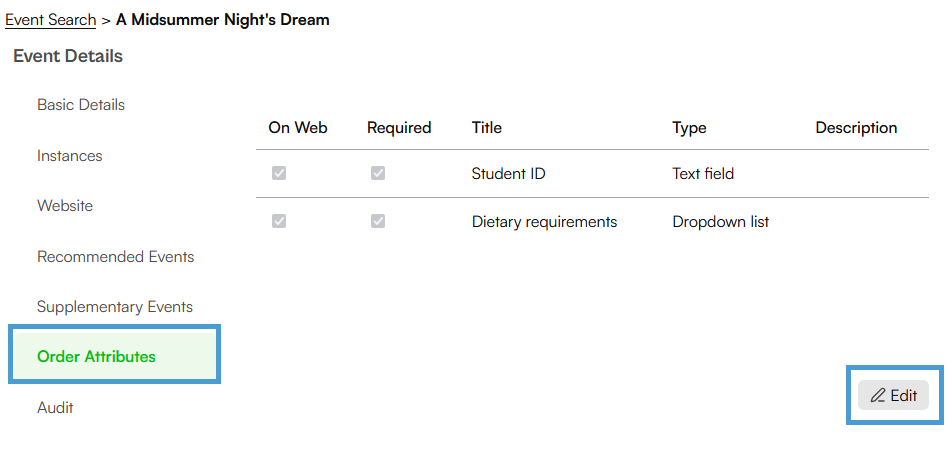The image size is (948, 450).
Task: Click the Title column header
Action: [487, 128]
